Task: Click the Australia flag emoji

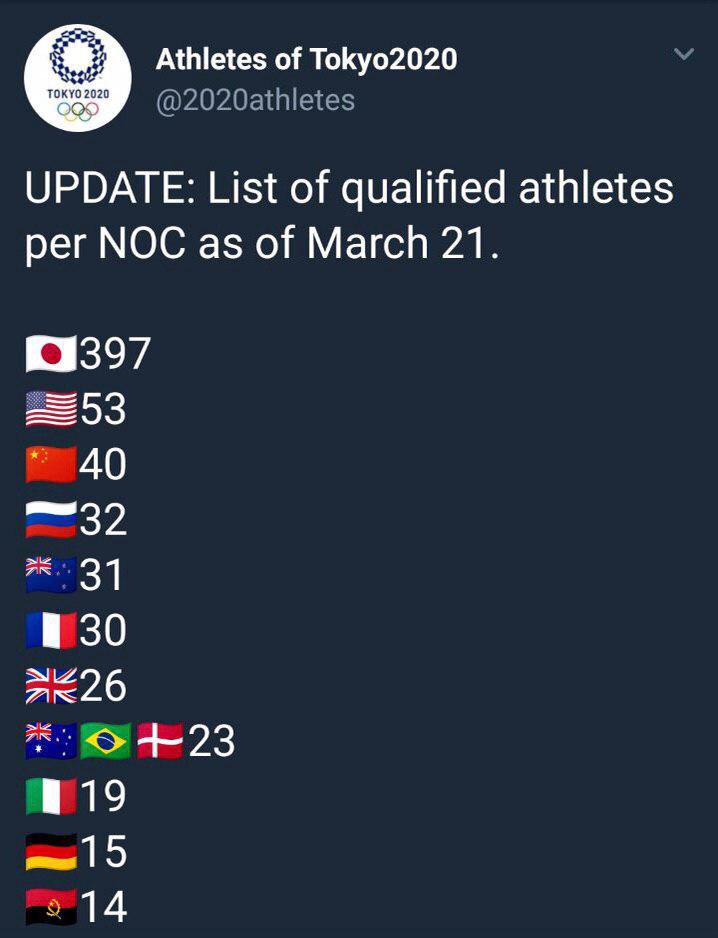Action: pos(51,742)
